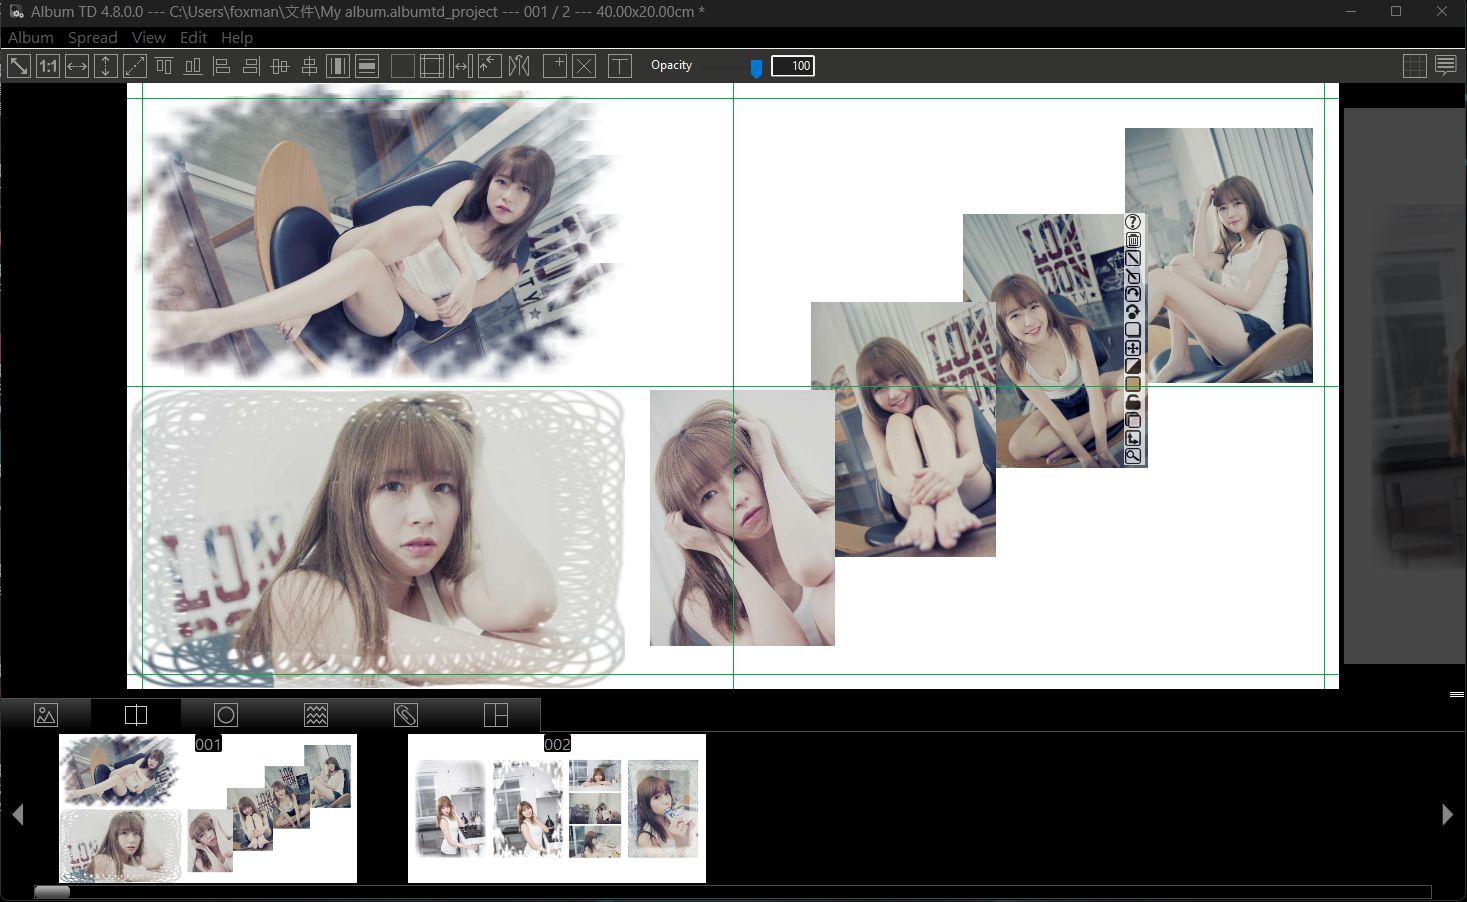Image resolution: width=1467 pixels, height=902 pixels.
Task: Select the close-up portrait with swirl frame
Action: (x=378, y=537)
